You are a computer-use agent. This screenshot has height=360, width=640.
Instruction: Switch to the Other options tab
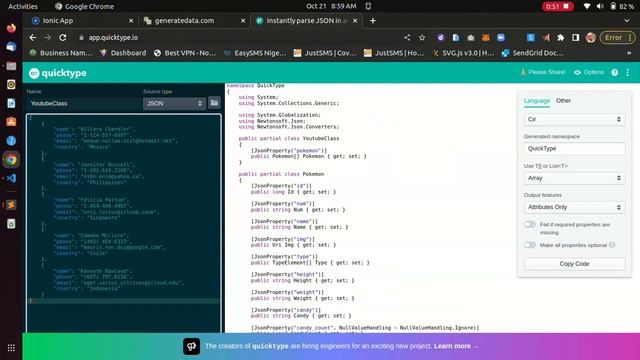(x=563, y=101)
